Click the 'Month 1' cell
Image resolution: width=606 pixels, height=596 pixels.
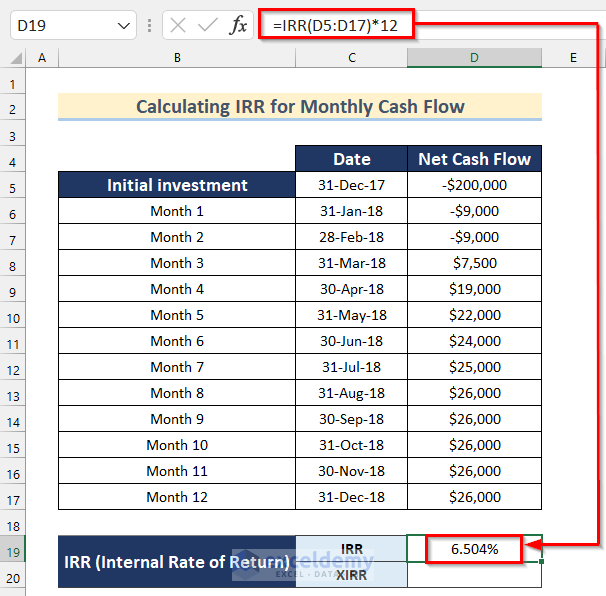177,211
